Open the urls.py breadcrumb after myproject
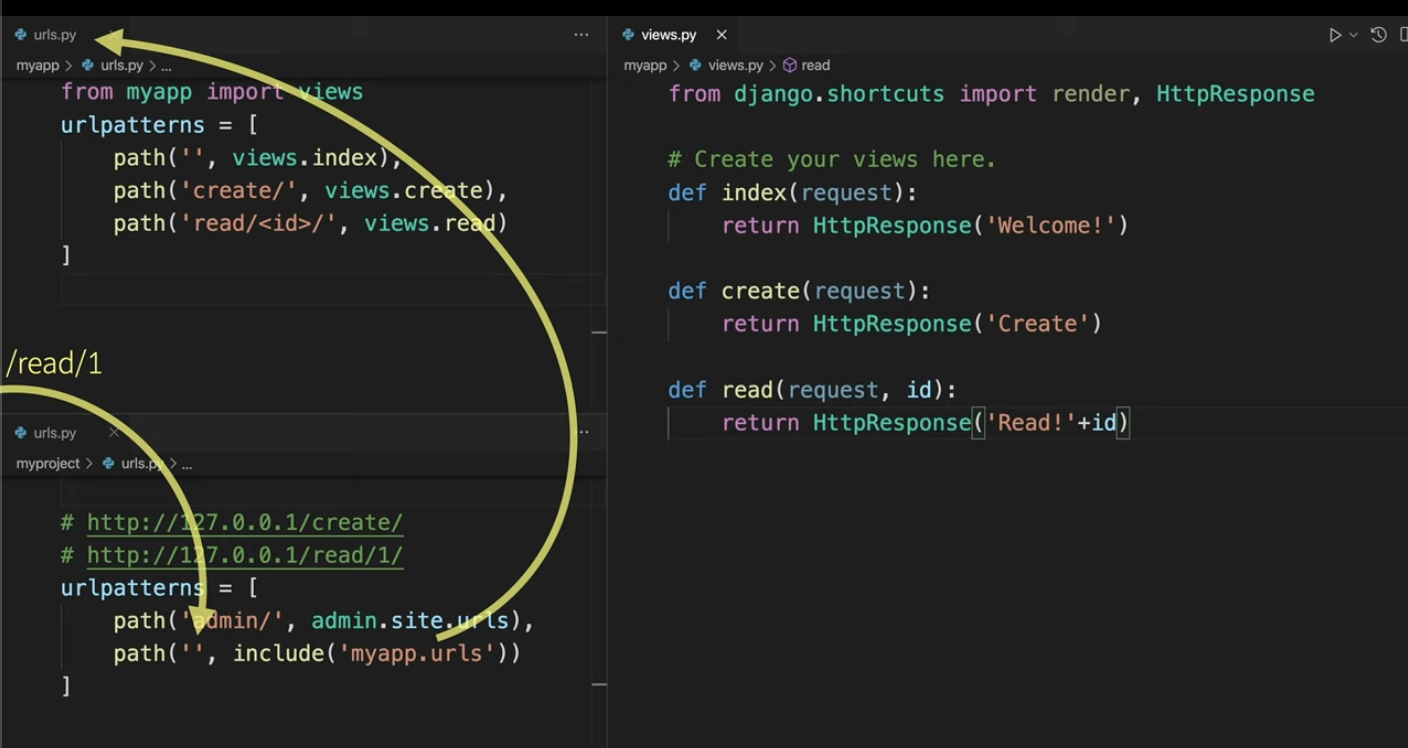Image resolution: width=1408 pixels, height=748 pixels. (x=133, y=464)
